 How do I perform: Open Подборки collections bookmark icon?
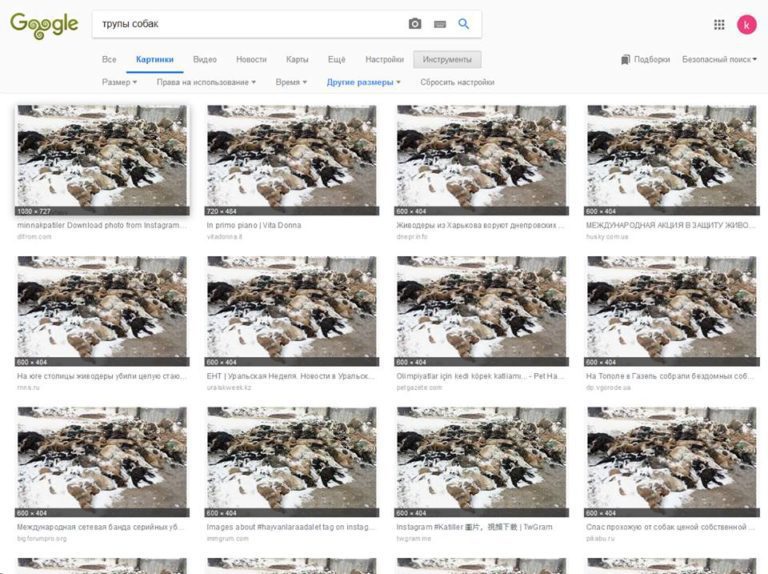(625, 59)
